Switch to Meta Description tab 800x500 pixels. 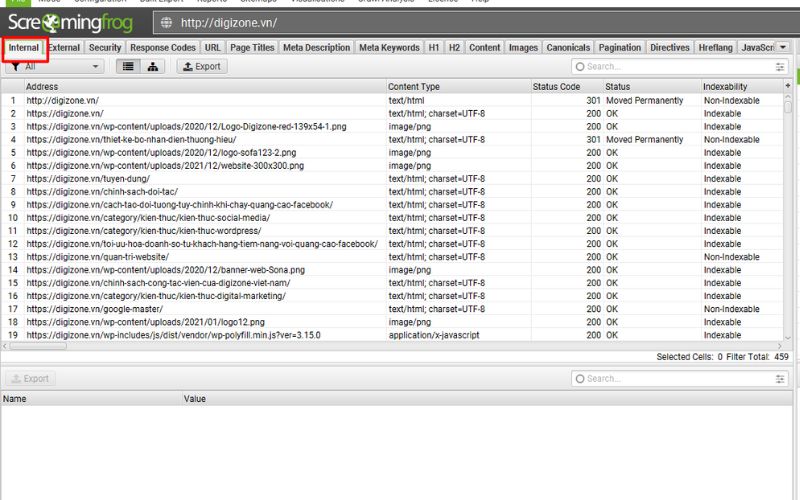coord(316,47)
